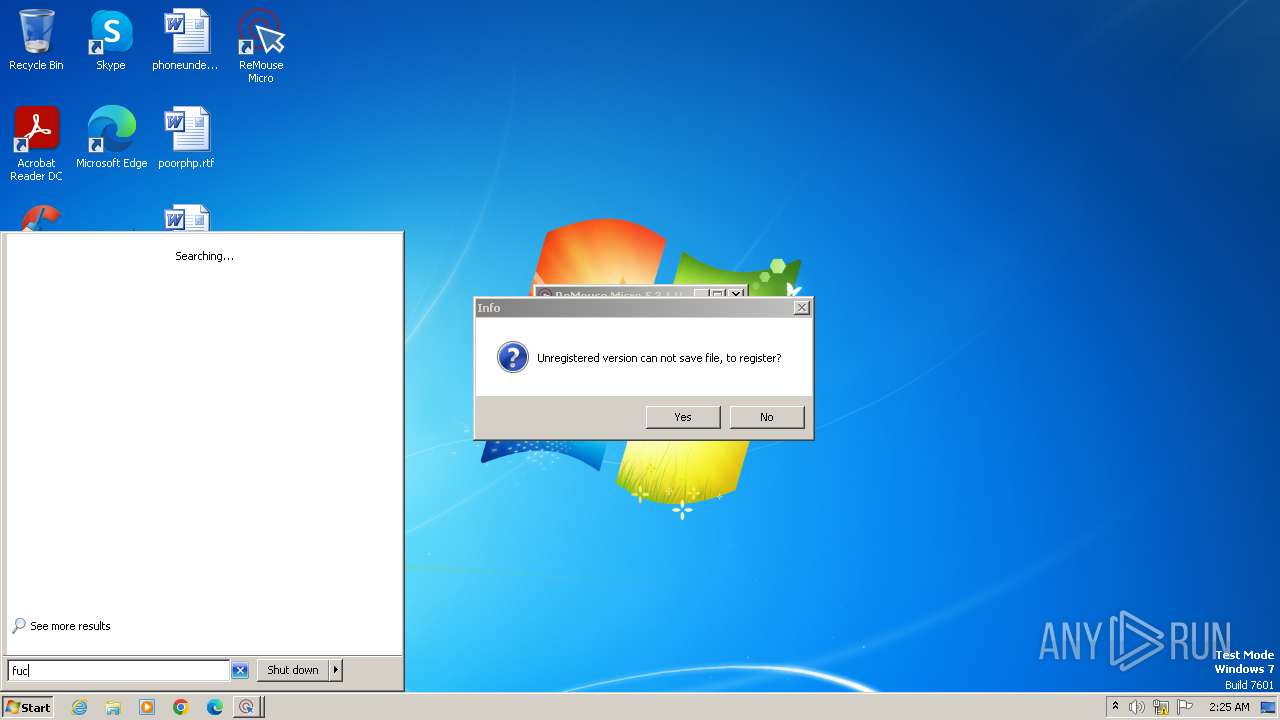The image size is (1280, 720).
Task: Expand the Shut down options arrow
Action: (x=336, y=670)
